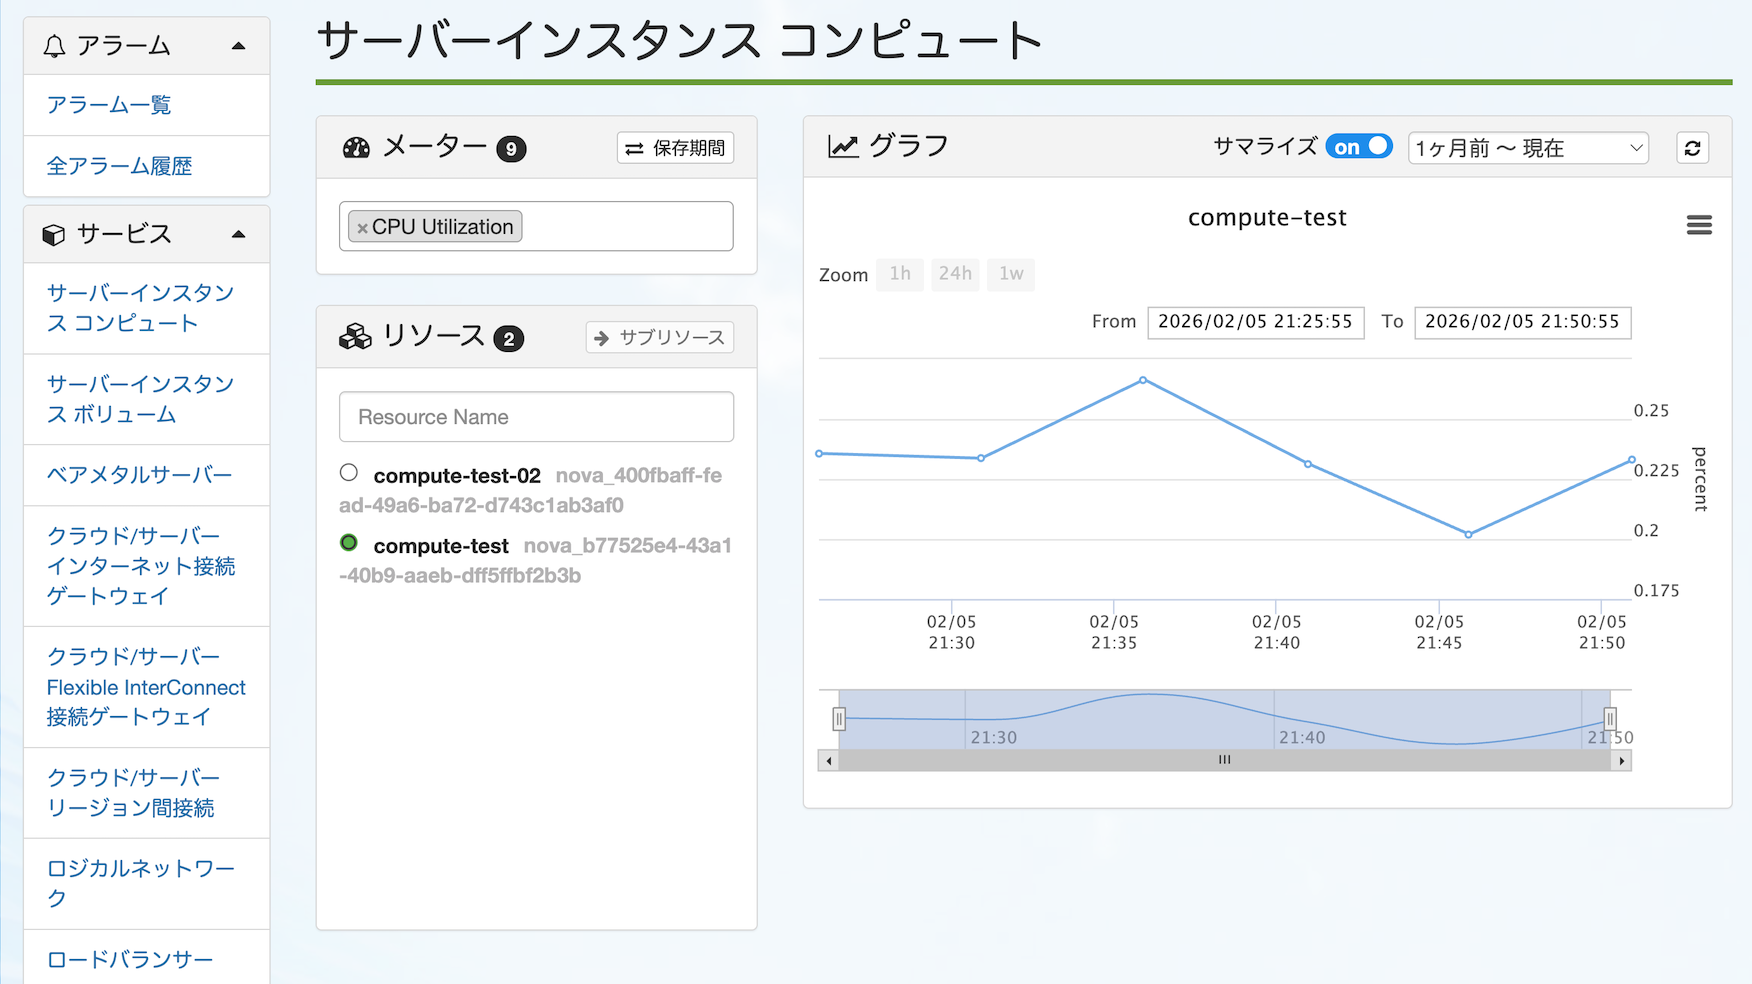The width and height of the screenshot is (1752, 984).
Task: Open アラーム一覧 link
Action: click(x=109, y=105)
